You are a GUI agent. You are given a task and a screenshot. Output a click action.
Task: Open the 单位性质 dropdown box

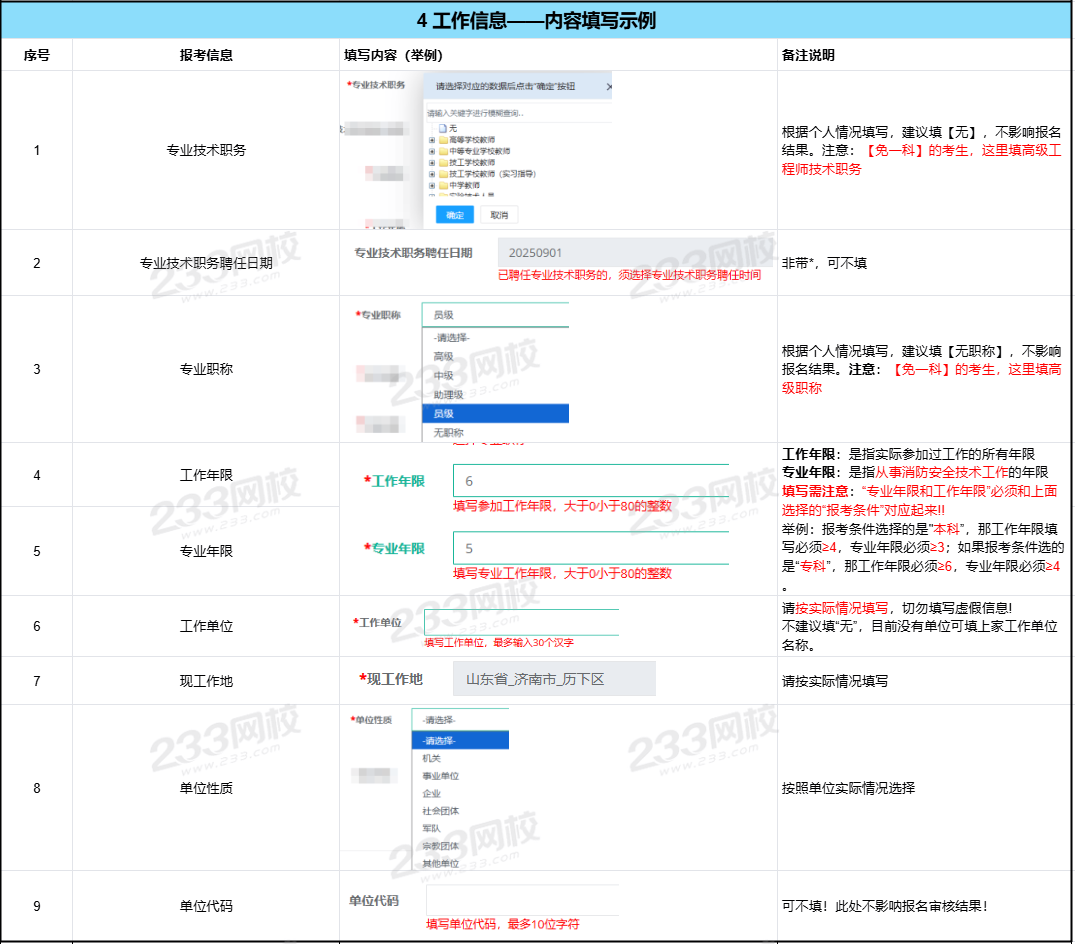pos(460,720)
